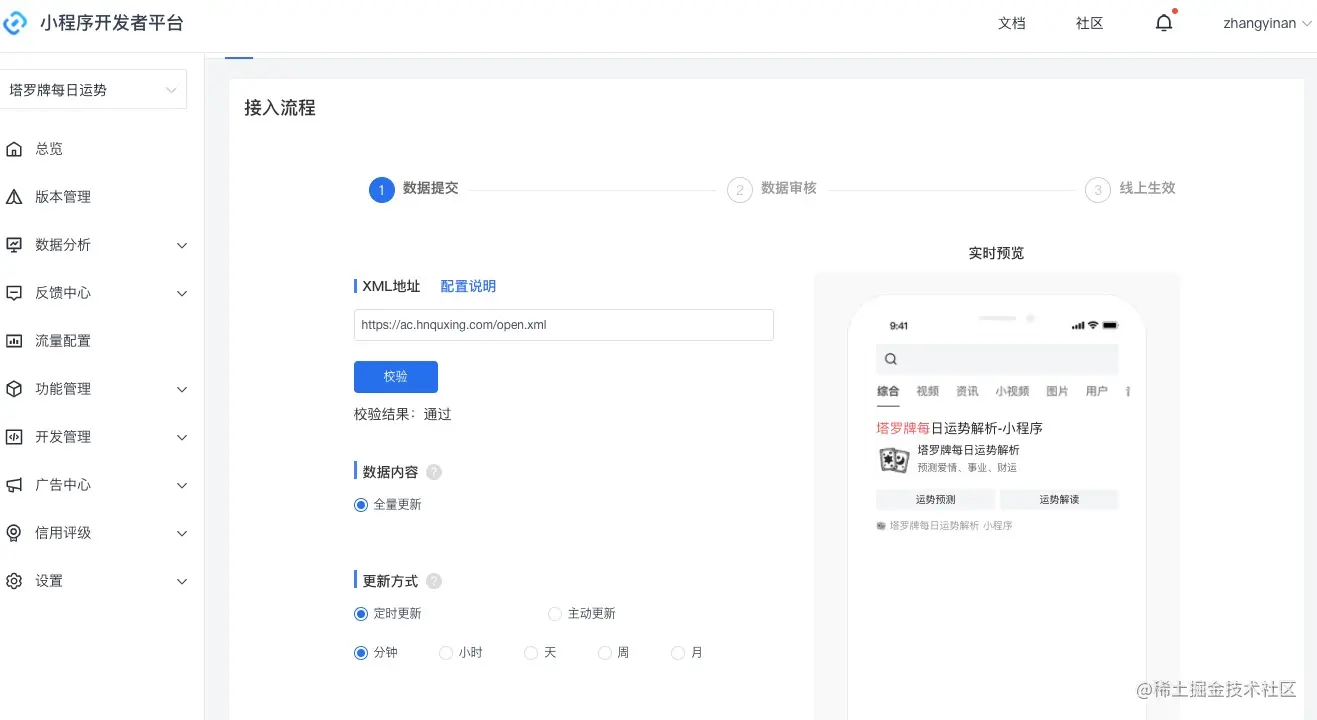Choose the 小时 interval radio
Screen dimensions: 1317x720
tap(446, 653)
